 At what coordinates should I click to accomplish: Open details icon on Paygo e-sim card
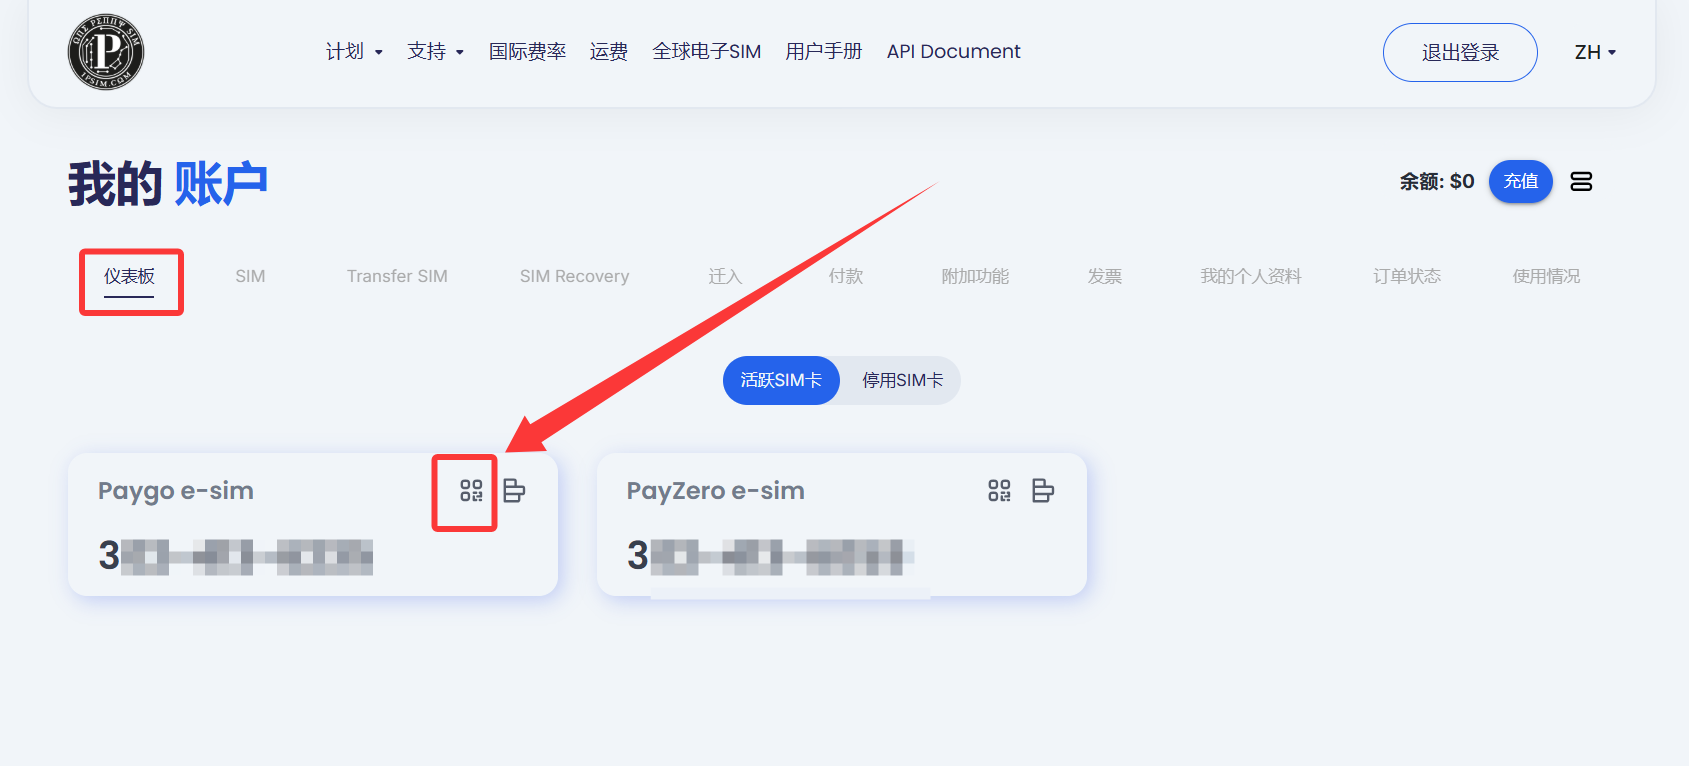tap(514, 490)
